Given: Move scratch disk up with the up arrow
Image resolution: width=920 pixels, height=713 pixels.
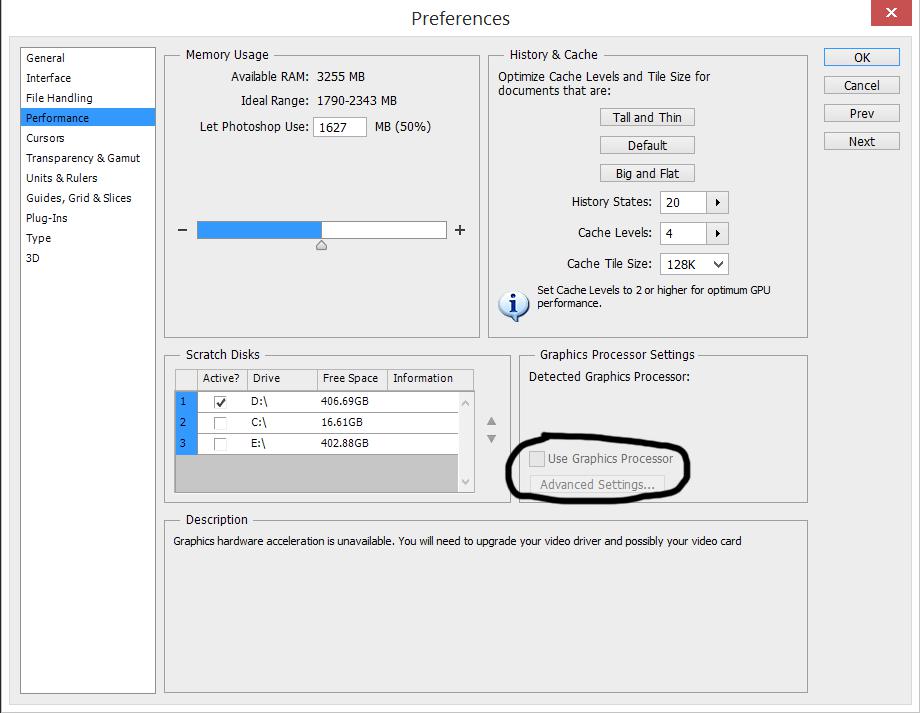Looking at the screenshot, I should (x=492, y=421).
